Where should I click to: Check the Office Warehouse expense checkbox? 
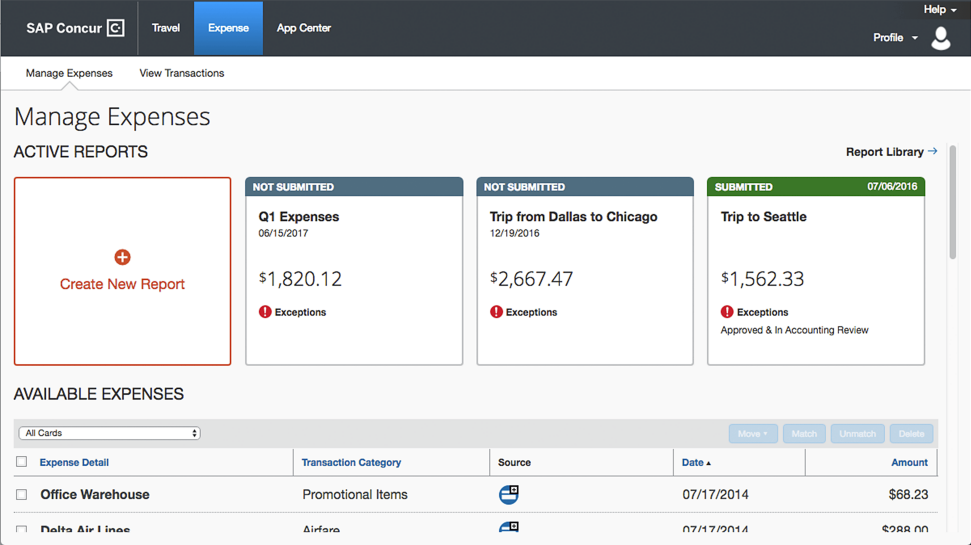(22, 494)
